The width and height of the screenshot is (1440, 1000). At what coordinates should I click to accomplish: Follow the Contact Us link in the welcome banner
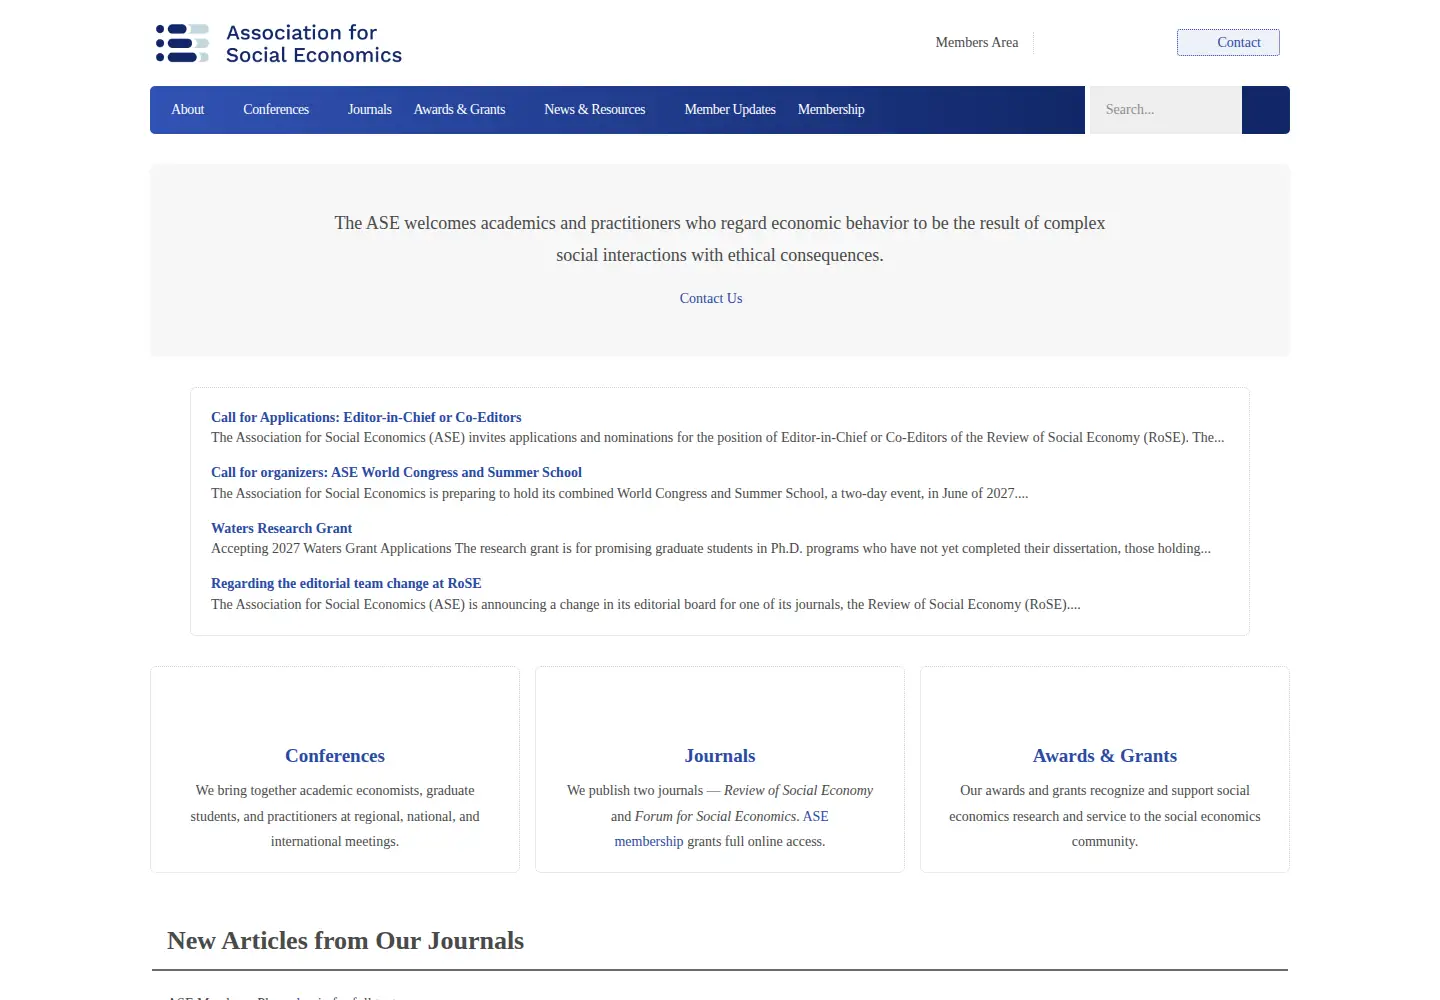click(x=711, y=299)
